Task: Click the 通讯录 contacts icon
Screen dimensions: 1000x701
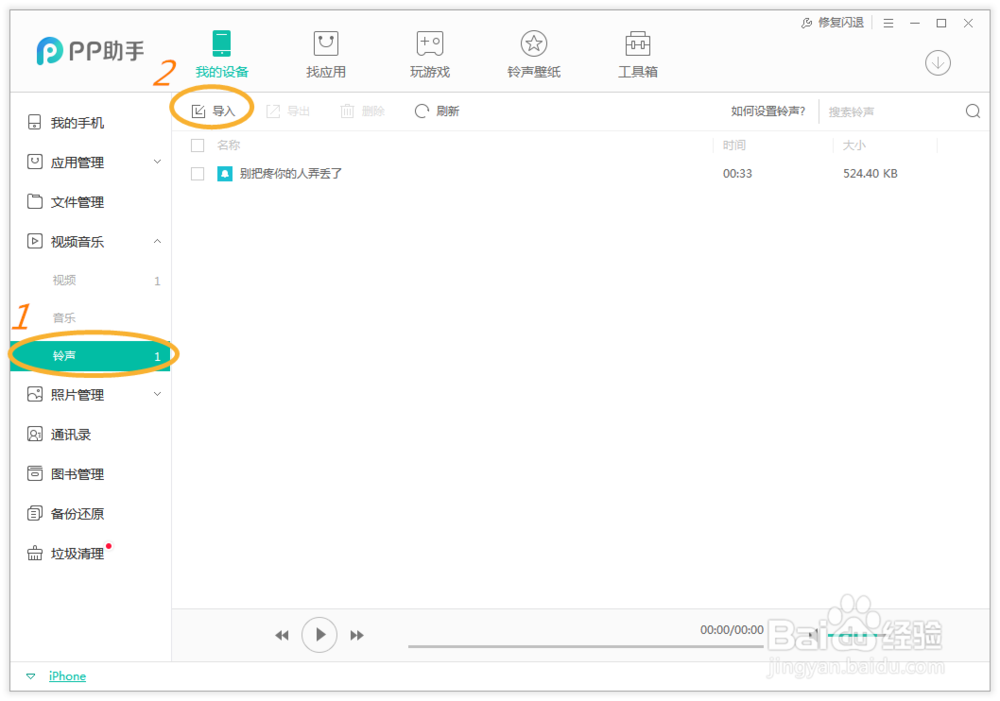Action: (34, 434)
